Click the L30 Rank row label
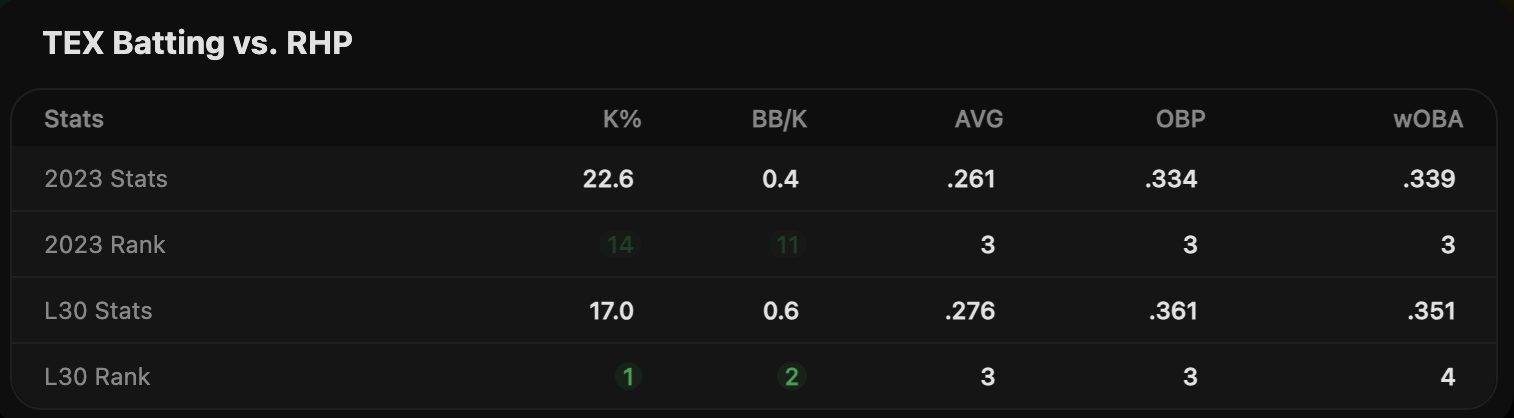The image size is (1514, 418). pos(97,377)
